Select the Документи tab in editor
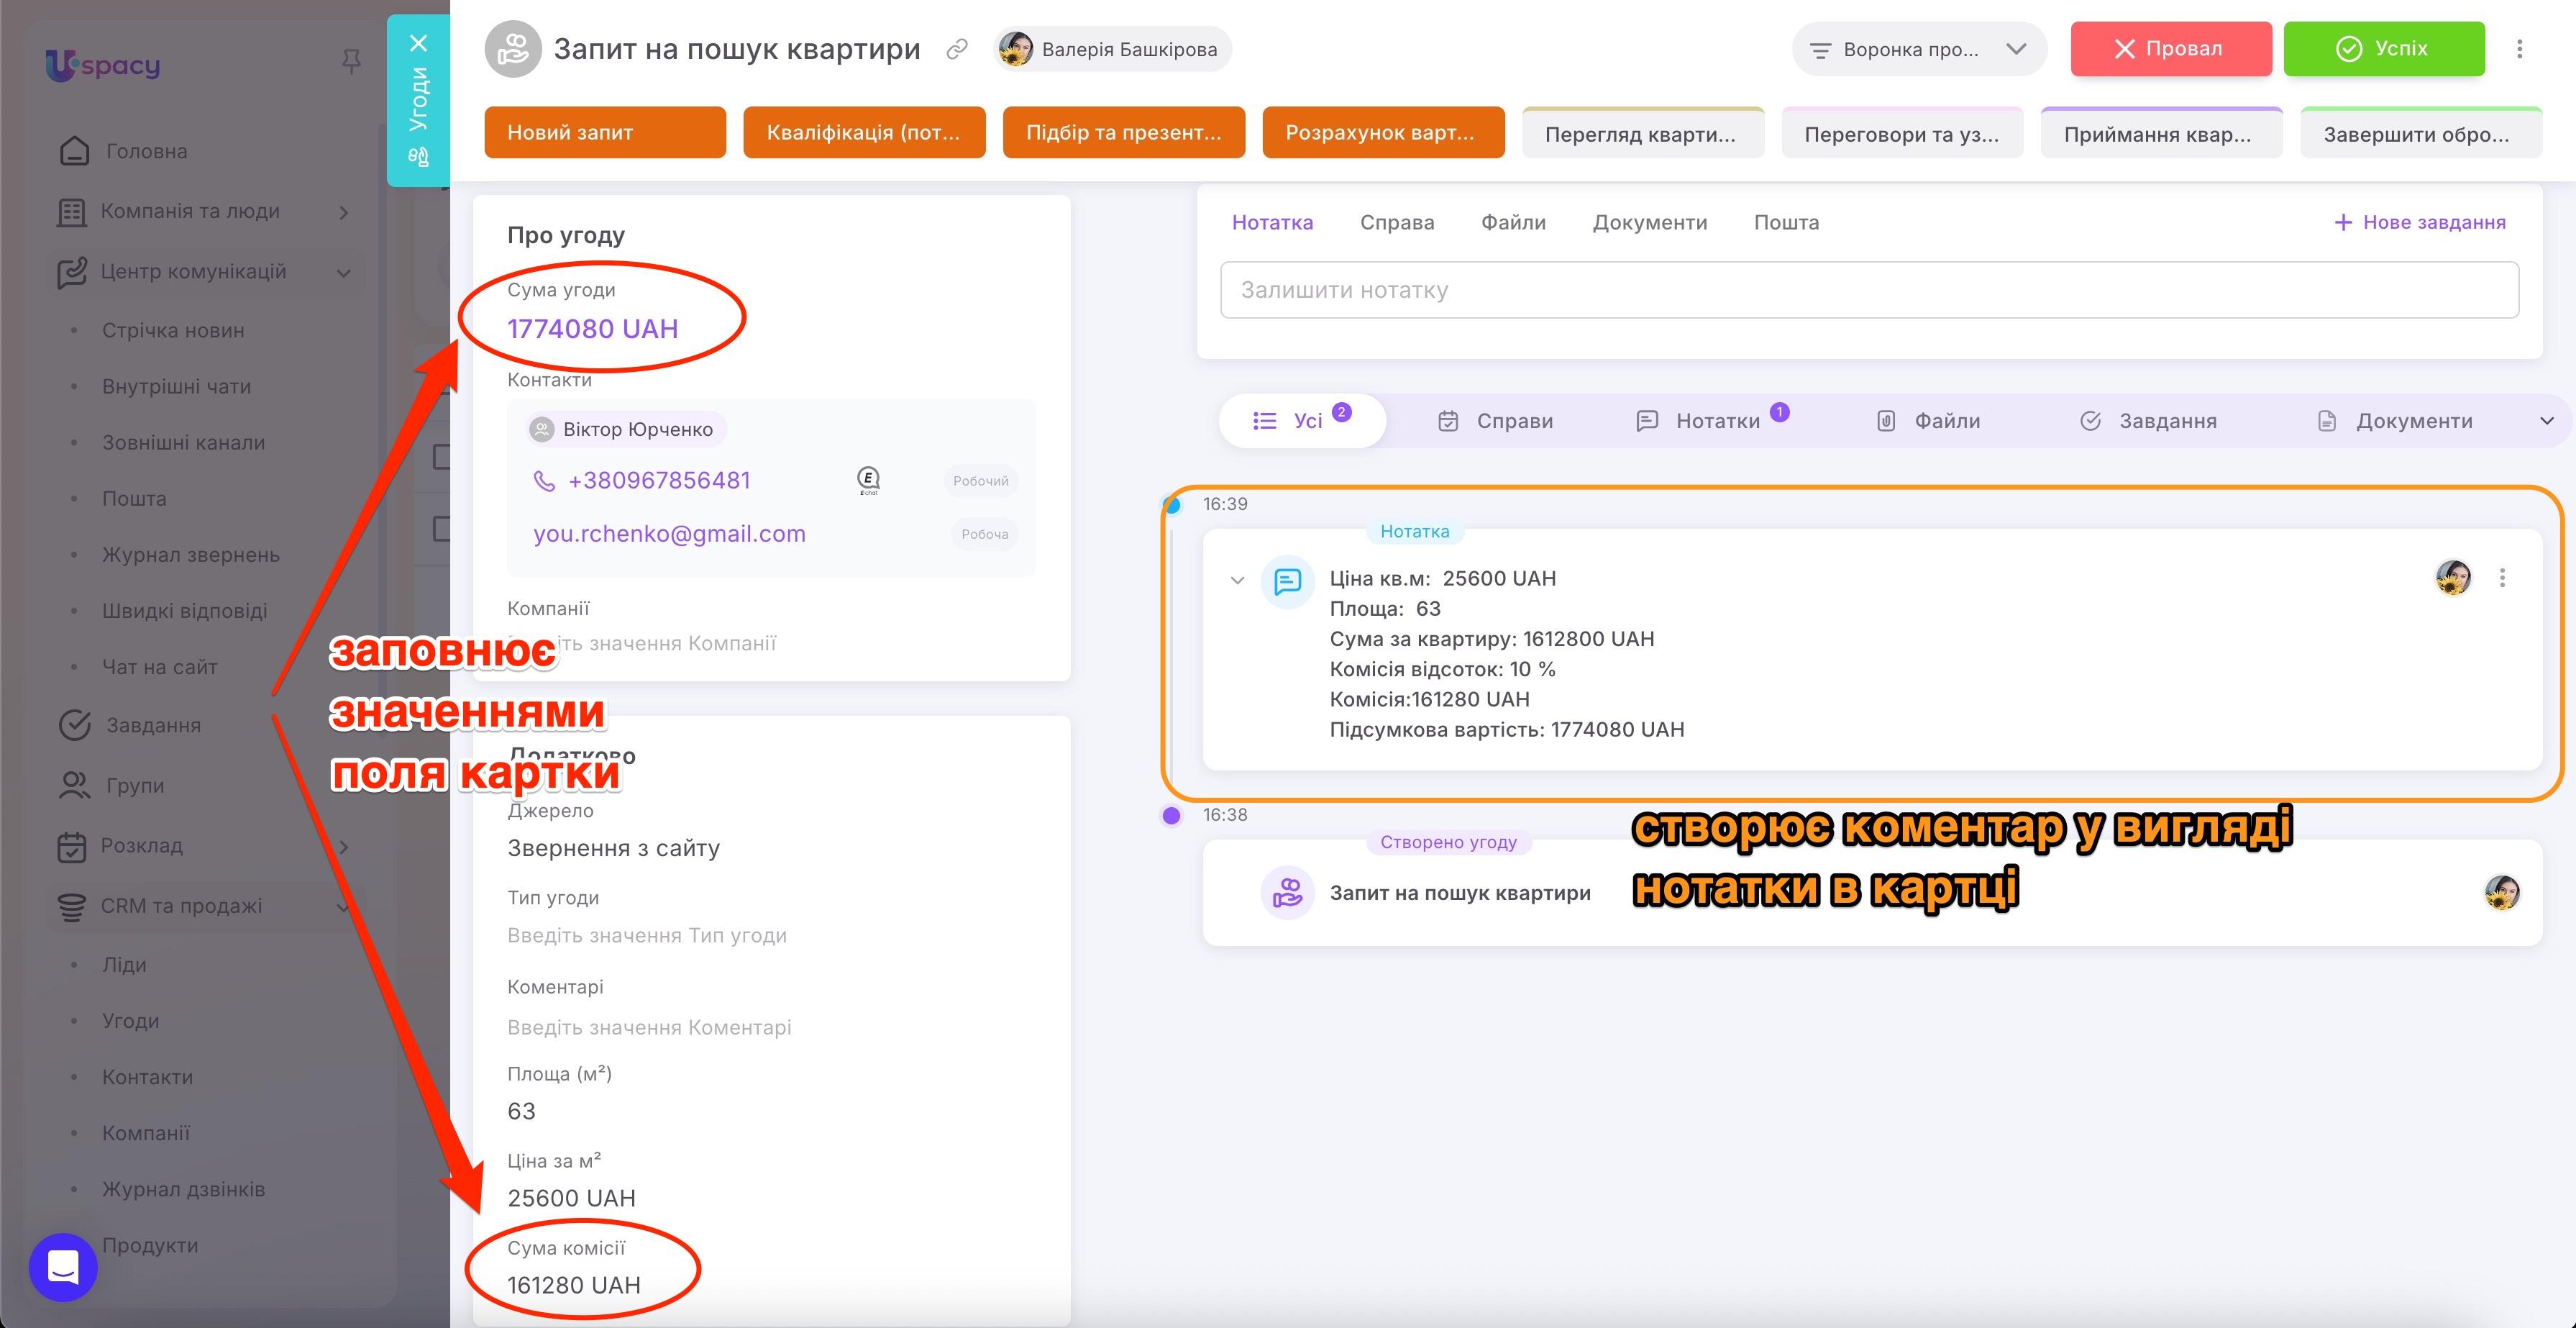 tap(1650, 222)
